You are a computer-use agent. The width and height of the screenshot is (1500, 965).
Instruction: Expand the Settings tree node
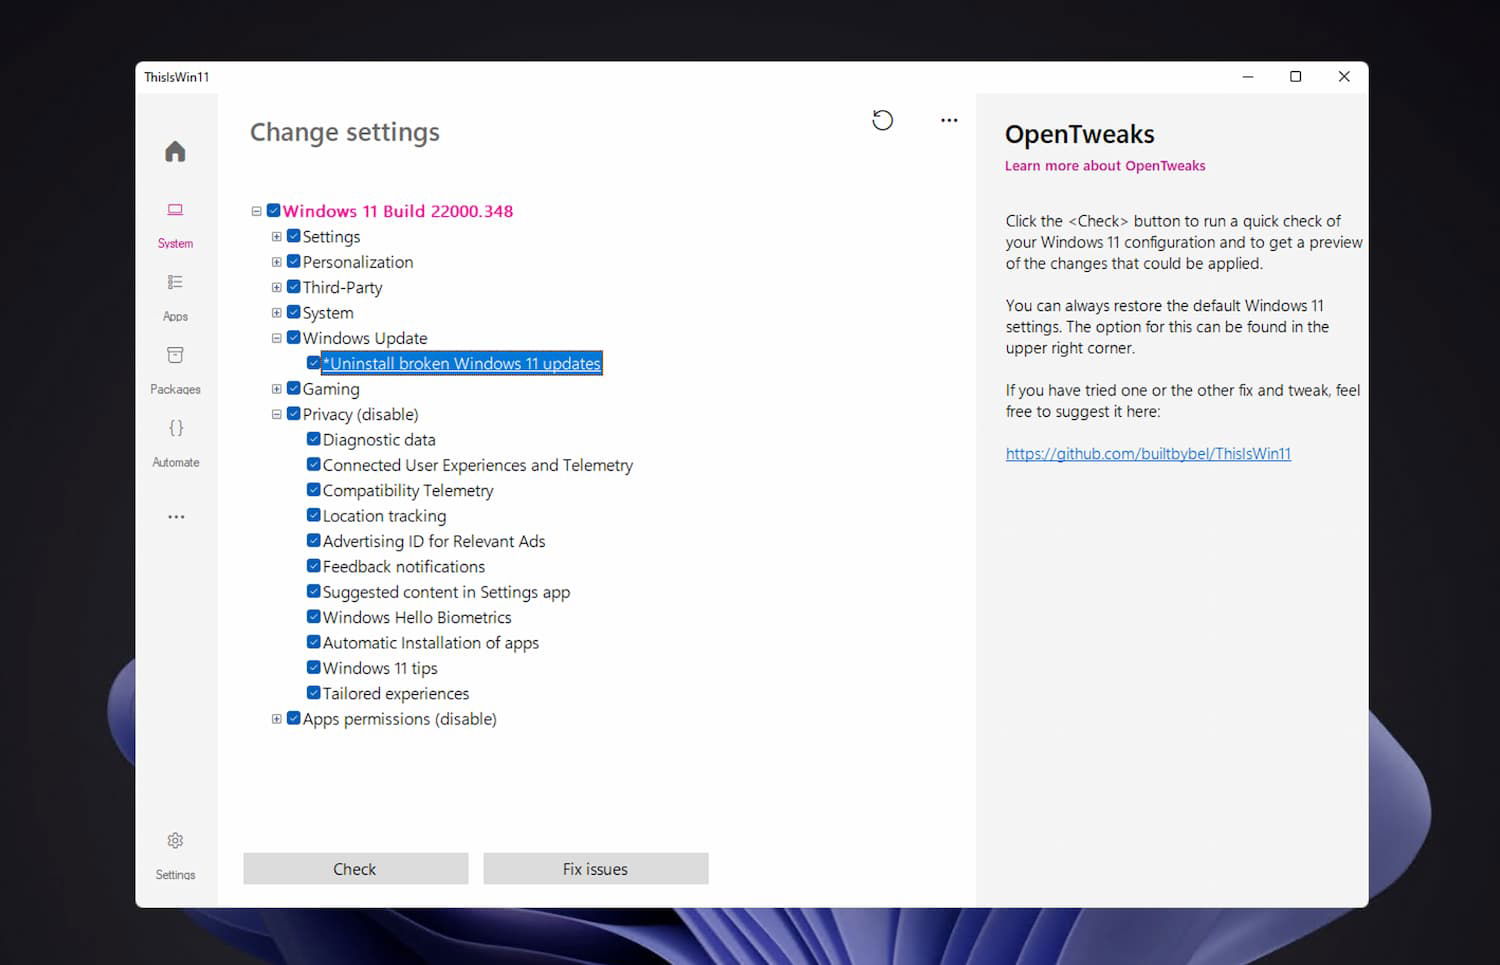pos(276,237)
